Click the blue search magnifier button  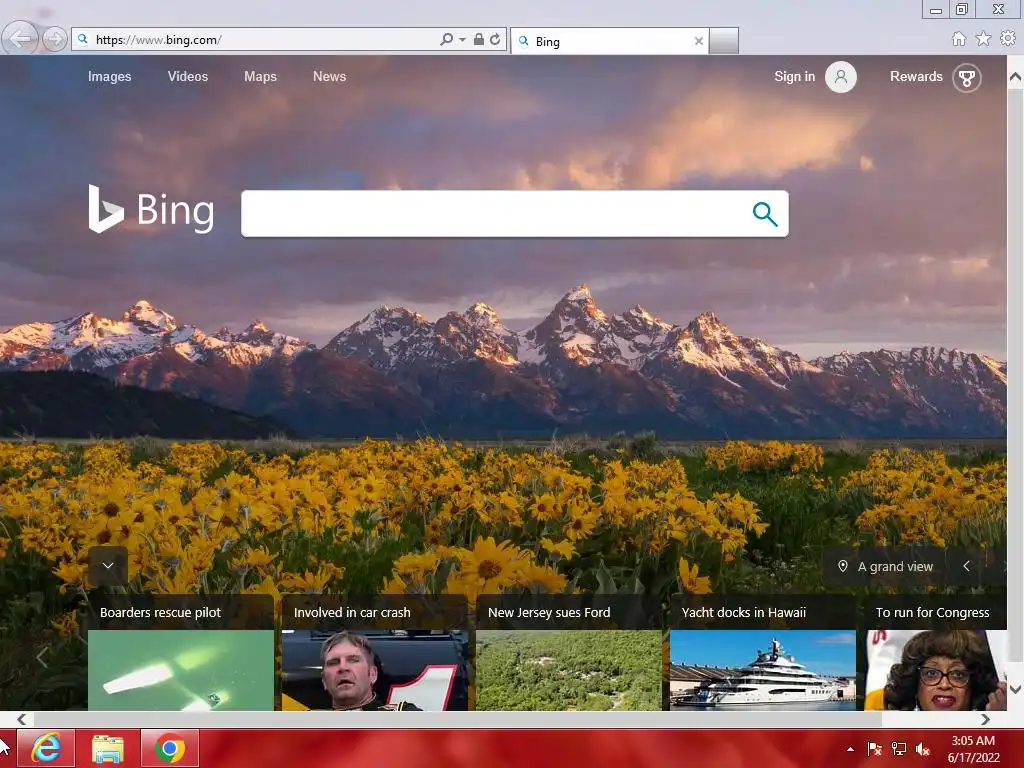(765, 214)
